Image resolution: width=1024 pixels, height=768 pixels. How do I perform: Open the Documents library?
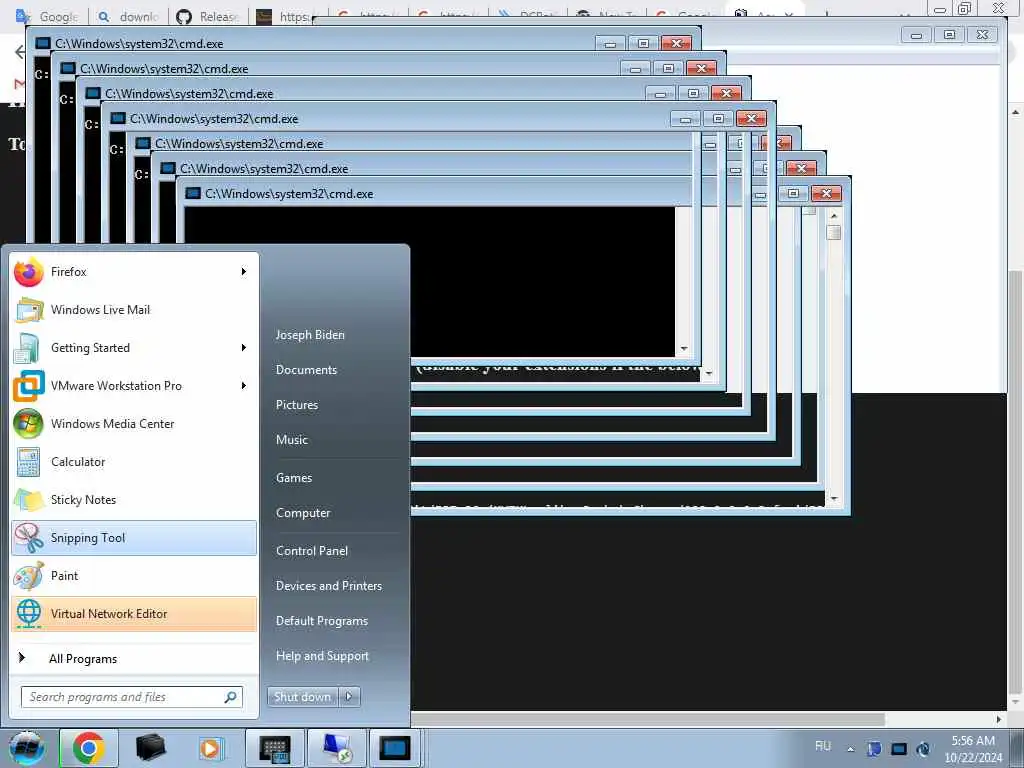click(x=306, y=370)
